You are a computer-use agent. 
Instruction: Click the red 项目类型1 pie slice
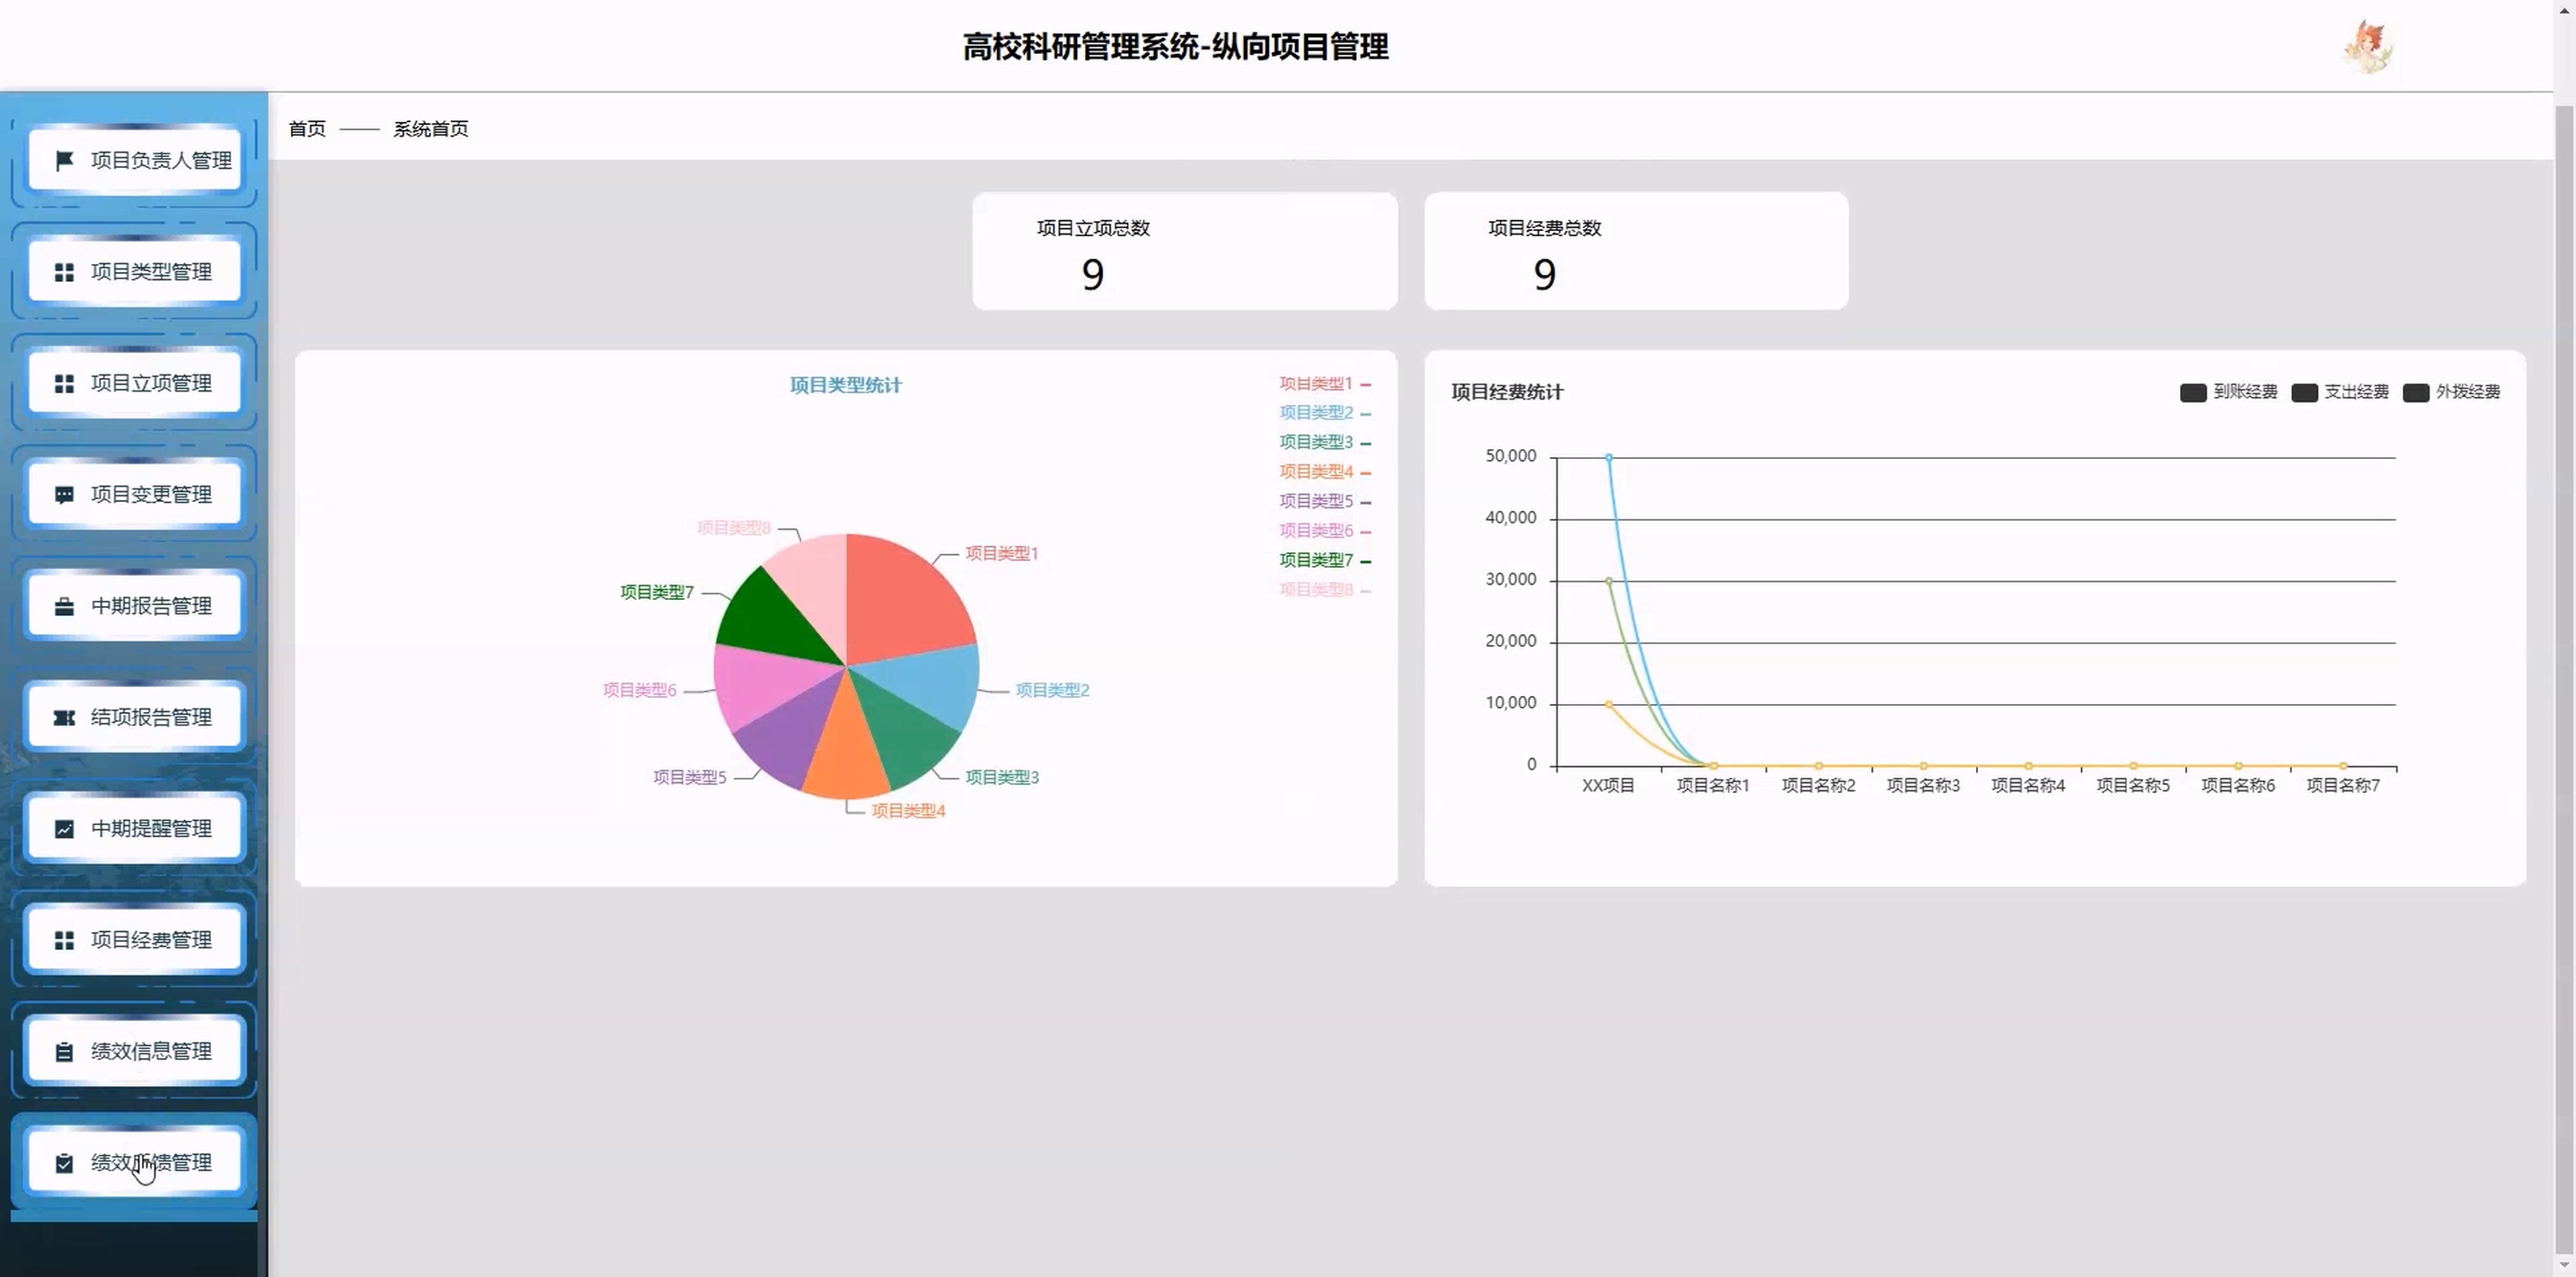(x=905, y=600)
